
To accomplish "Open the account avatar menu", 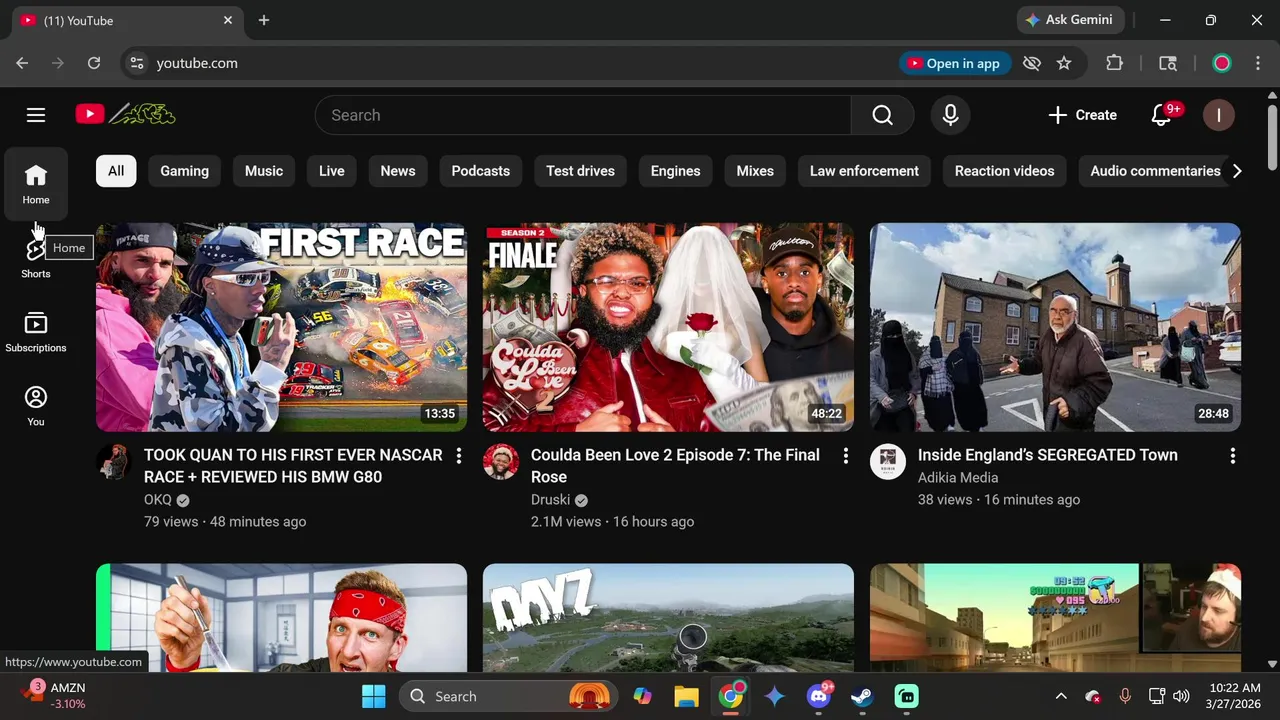I will tap(1218, 115).
